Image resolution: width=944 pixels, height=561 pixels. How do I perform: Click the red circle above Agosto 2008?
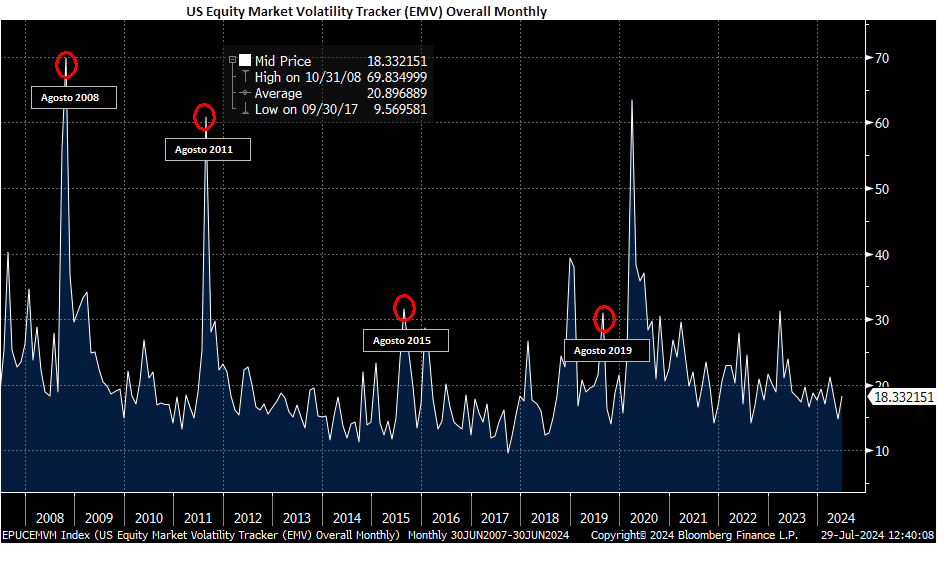(x=66, y=65)
